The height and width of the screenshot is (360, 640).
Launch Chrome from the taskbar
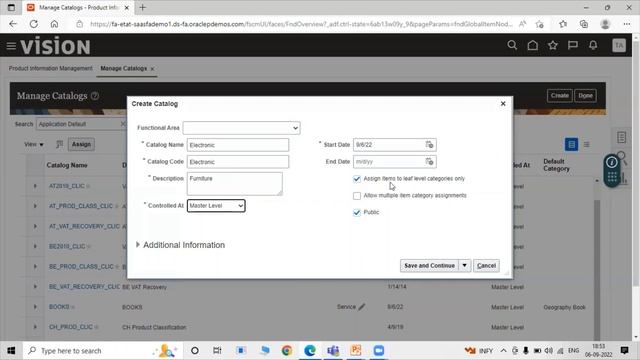point(287,351)
